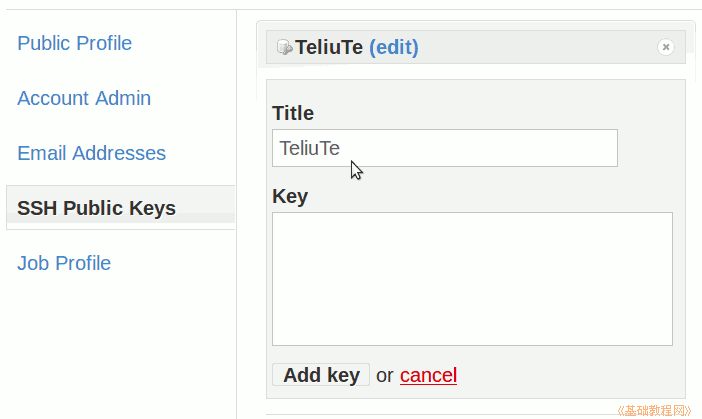
Task: Go to Account Admin settings
Action: pyautogui.click(x=84, y=98)
